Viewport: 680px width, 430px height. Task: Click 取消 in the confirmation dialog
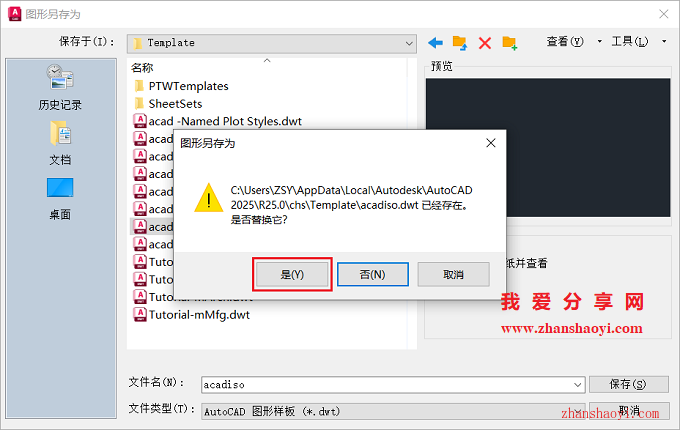point(453,274)
